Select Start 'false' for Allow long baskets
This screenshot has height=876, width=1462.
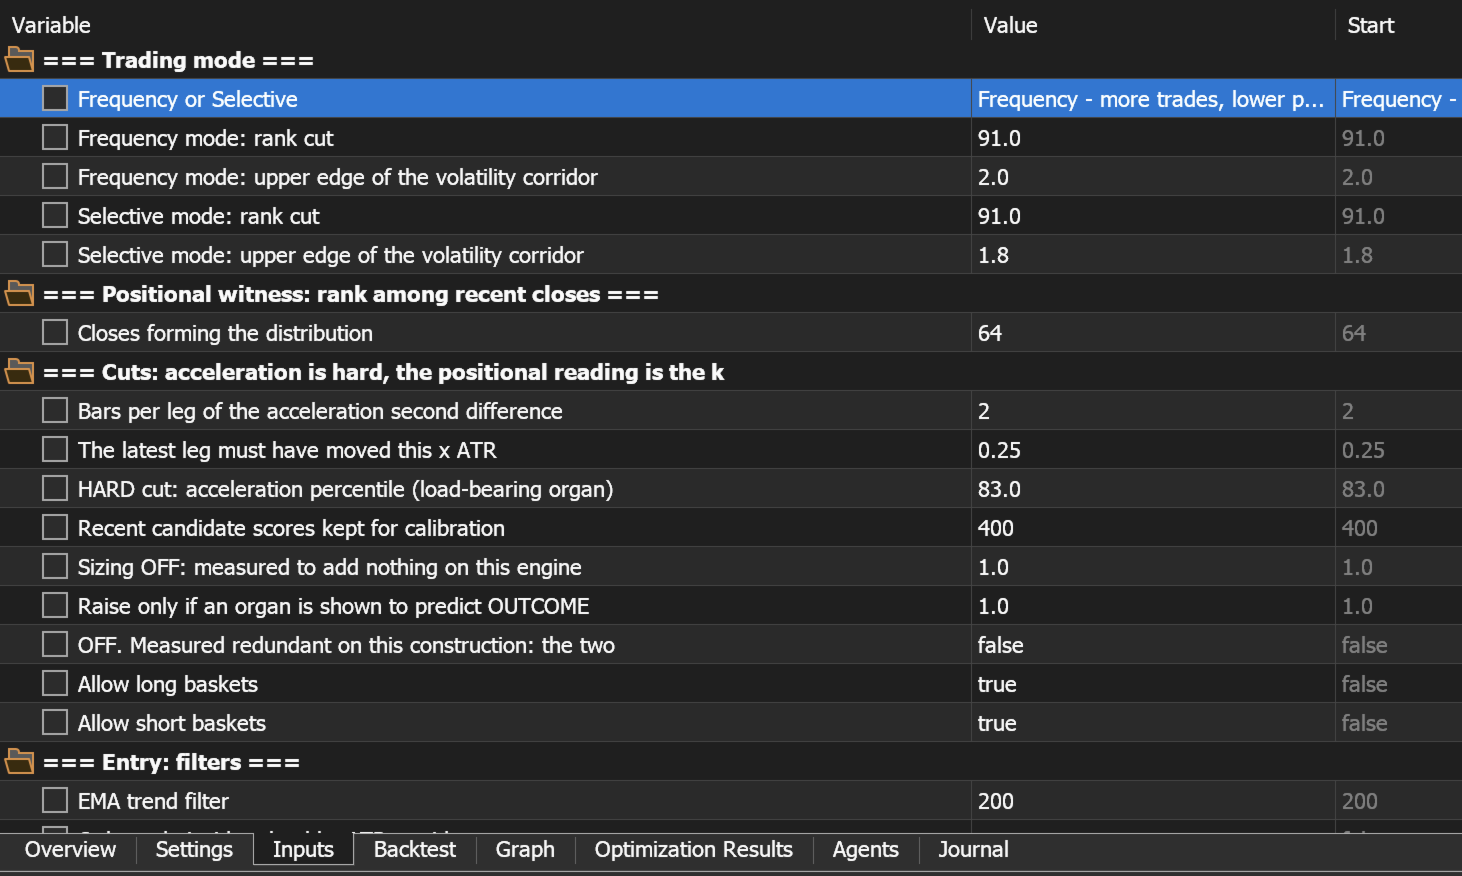(1399, 684)
